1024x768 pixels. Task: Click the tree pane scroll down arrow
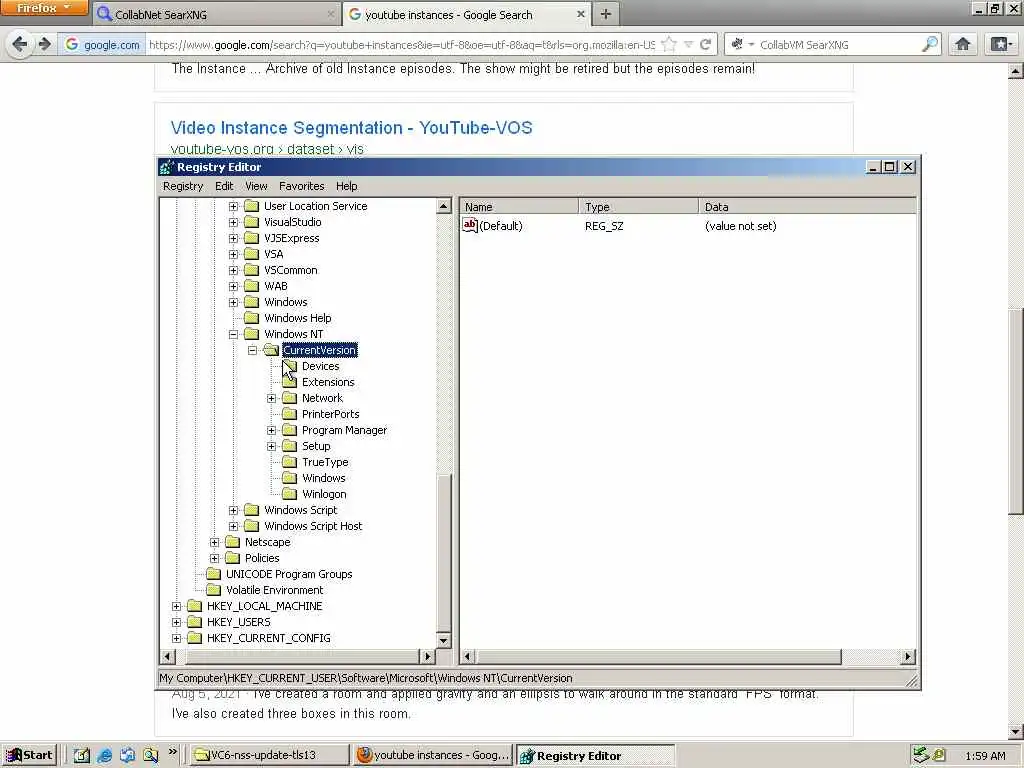pos(443,641)
